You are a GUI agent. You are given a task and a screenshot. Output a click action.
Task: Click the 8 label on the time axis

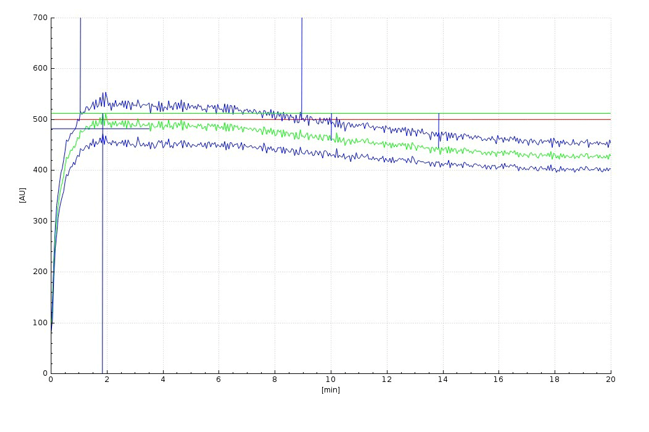tap(275, 379)
